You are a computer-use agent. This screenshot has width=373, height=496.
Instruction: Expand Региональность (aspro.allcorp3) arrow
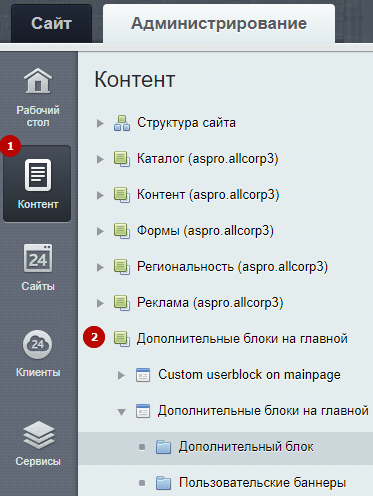pyautogui.click(x=100, y=267)
